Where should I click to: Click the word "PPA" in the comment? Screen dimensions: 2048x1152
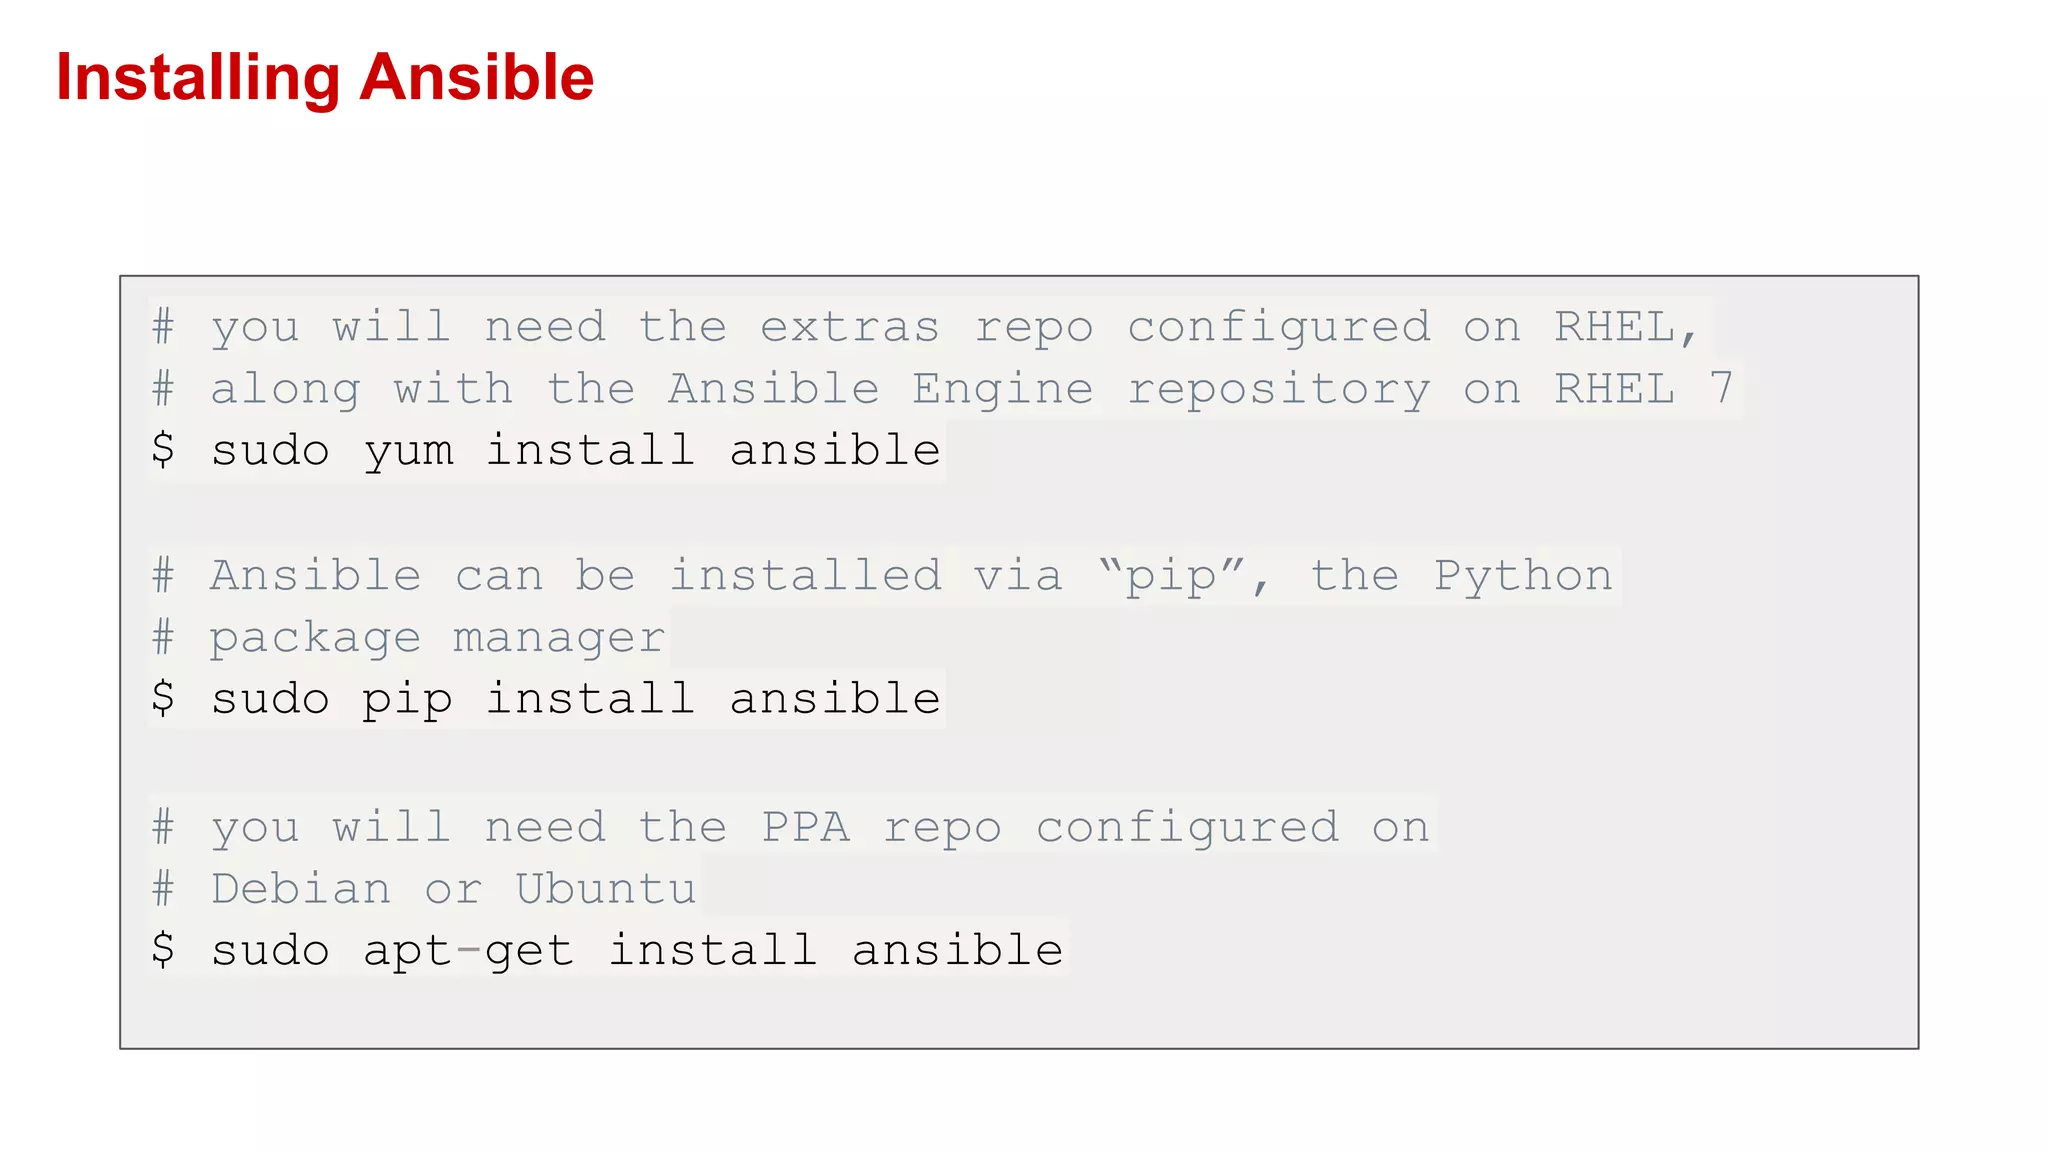pyautogui.click(x=805, y=827)
